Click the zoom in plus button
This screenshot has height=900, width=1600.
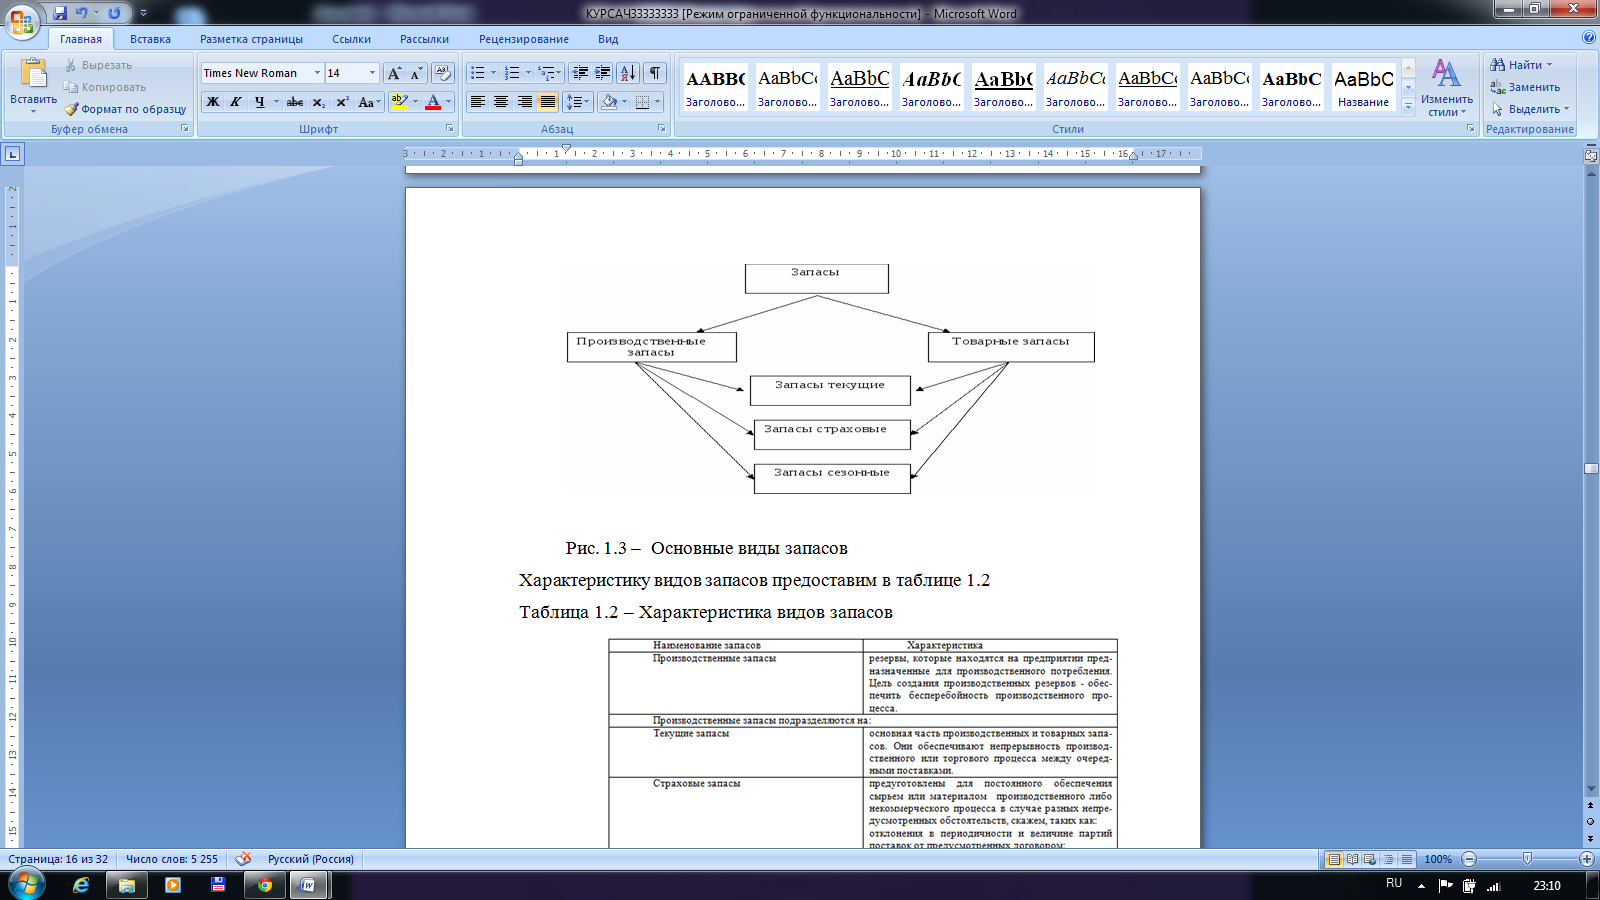point(1587,859)
